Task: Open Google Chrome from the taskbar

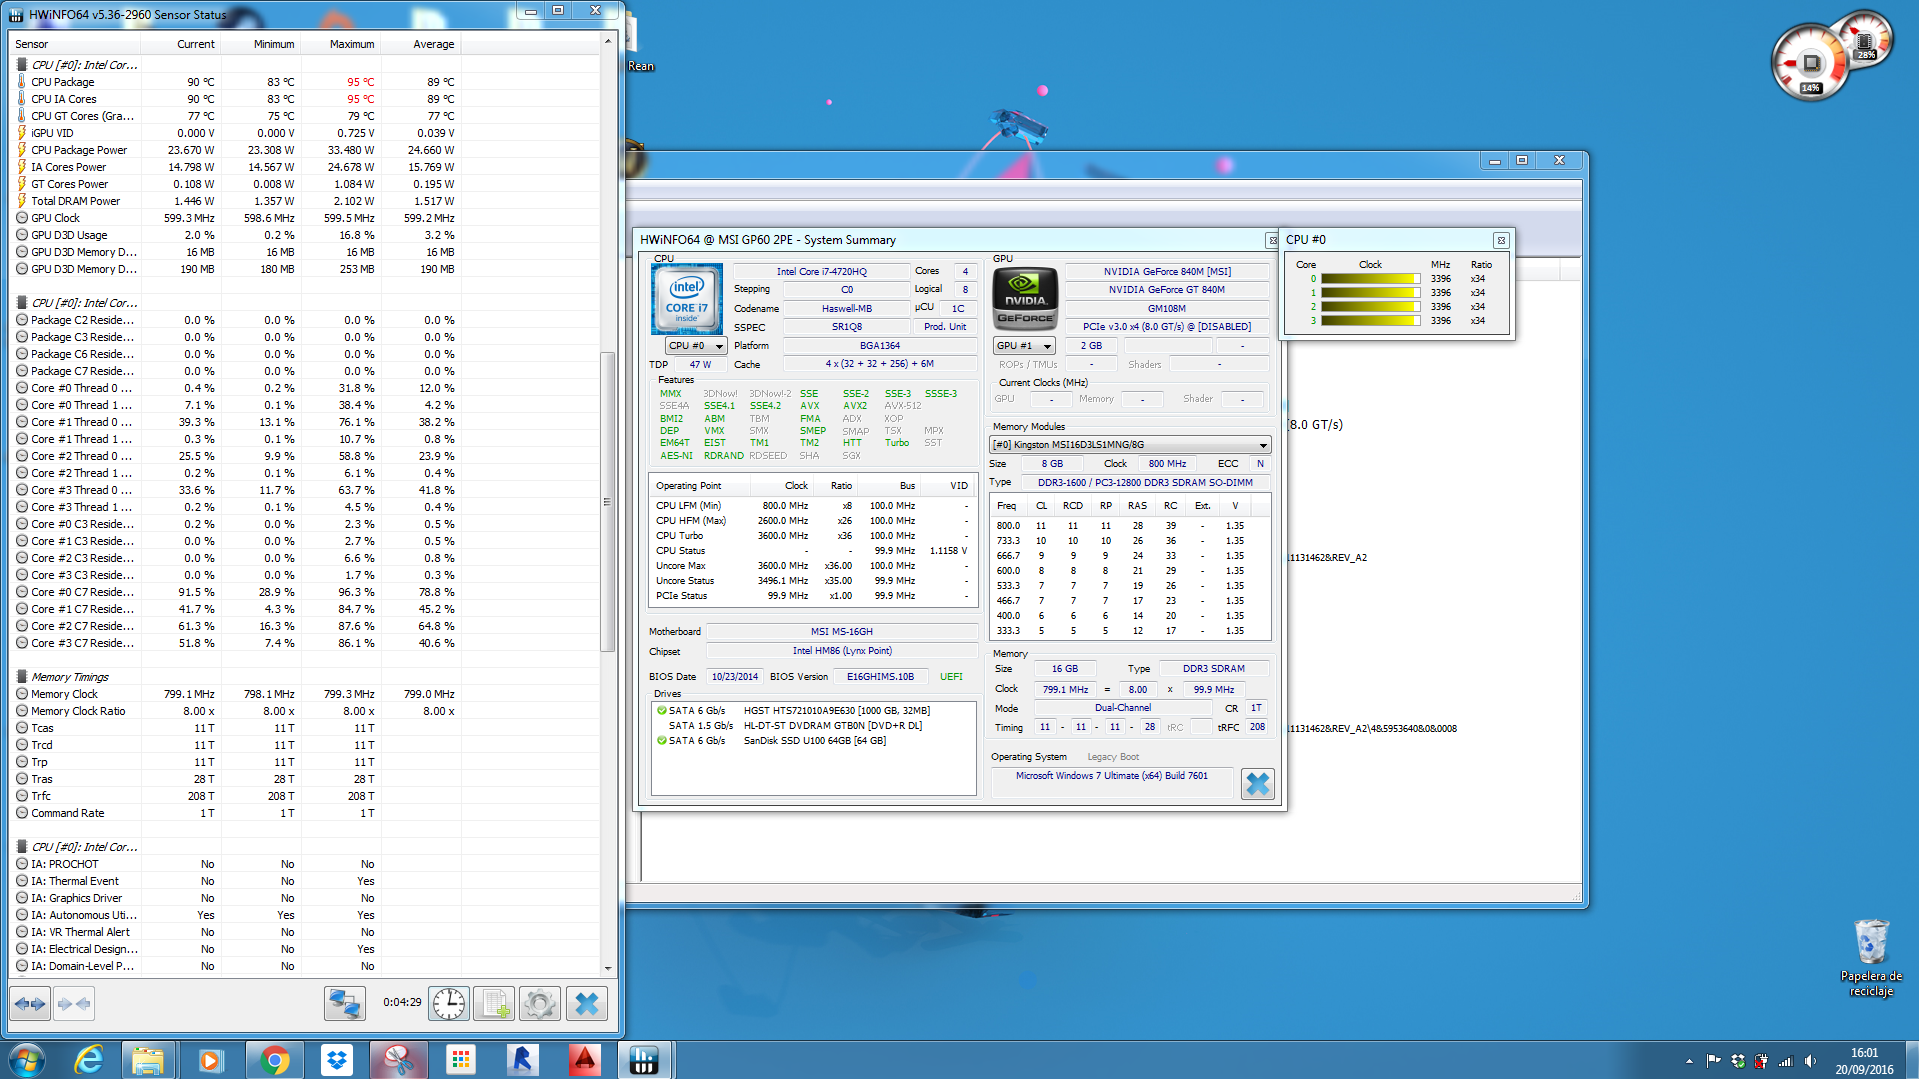Action: point(274,1059)
